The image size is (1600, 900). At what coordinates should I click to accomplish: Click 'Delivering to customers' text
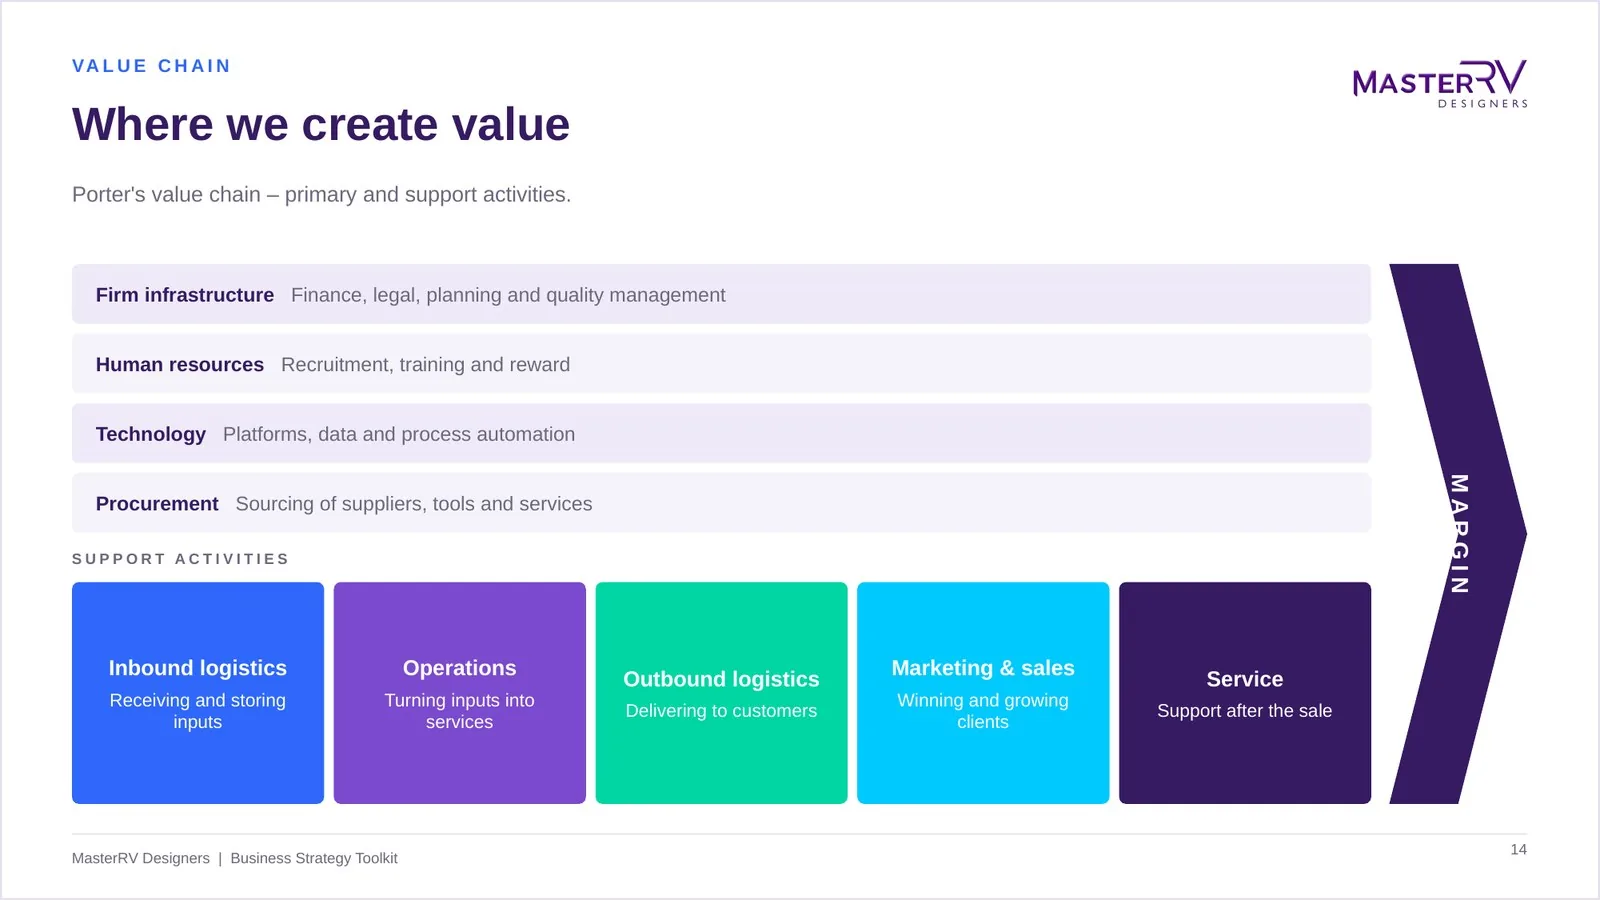pyautogui.click(x=721, y=711)
